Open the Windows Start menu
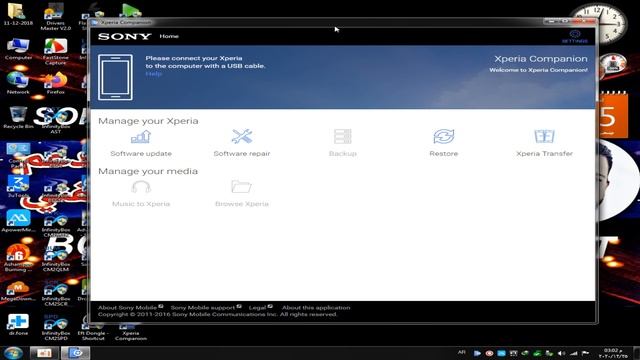640x360 pixels. [x=13, y=353]
